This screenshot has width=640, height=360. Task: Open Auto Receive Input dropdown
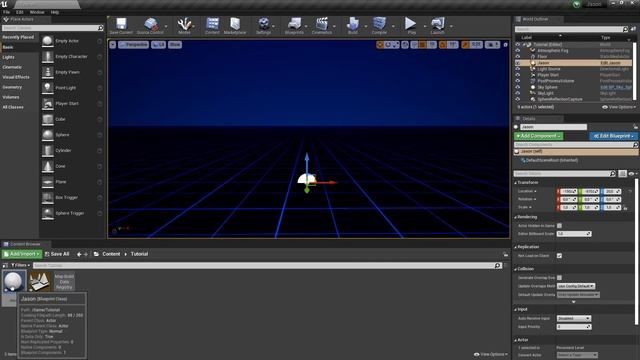tap(574, 318)
